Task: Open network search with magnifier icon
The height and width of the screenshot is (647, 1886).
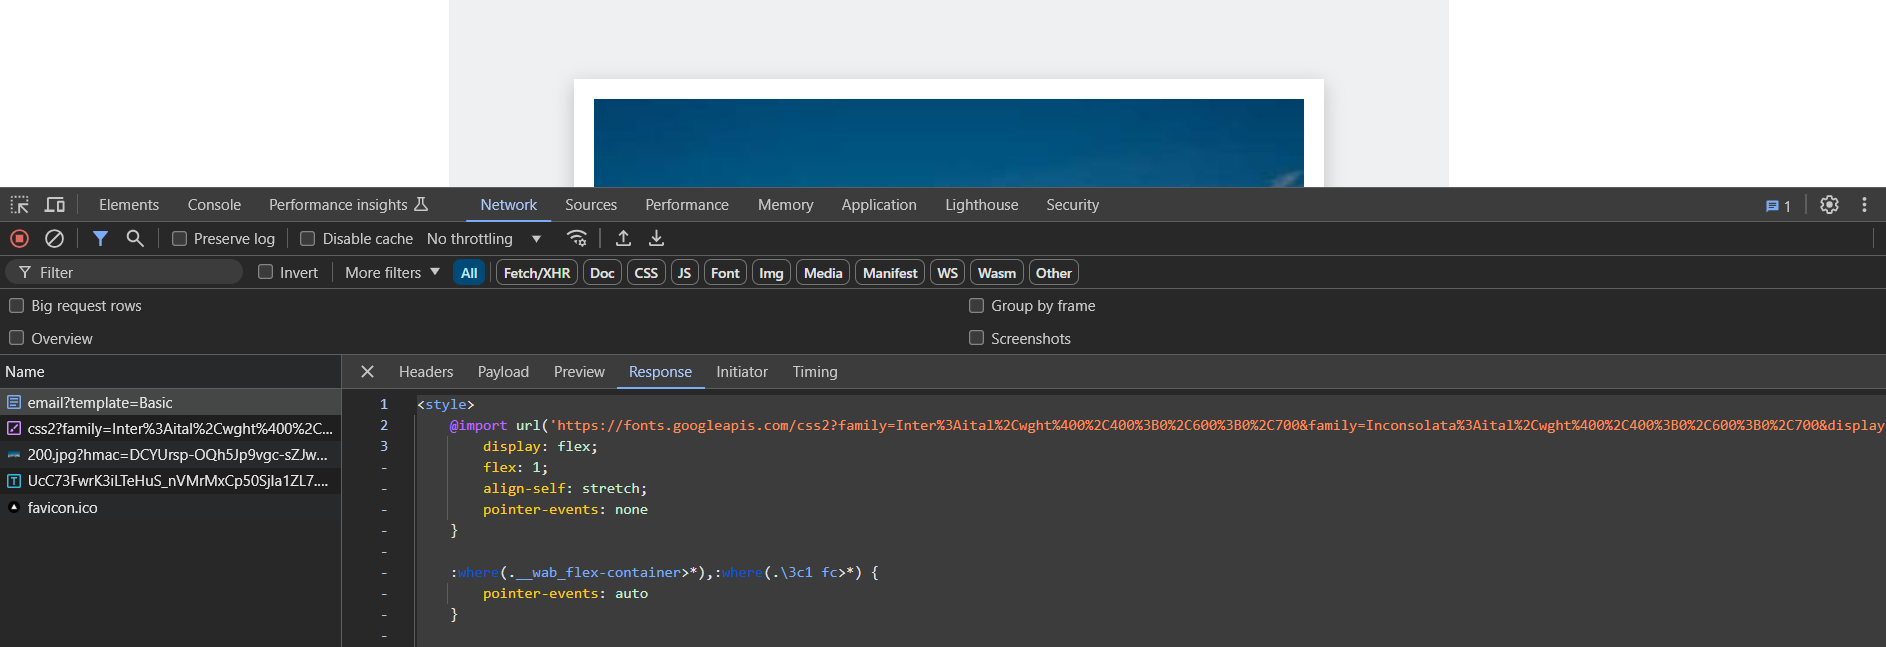Action: click(135, 239)
